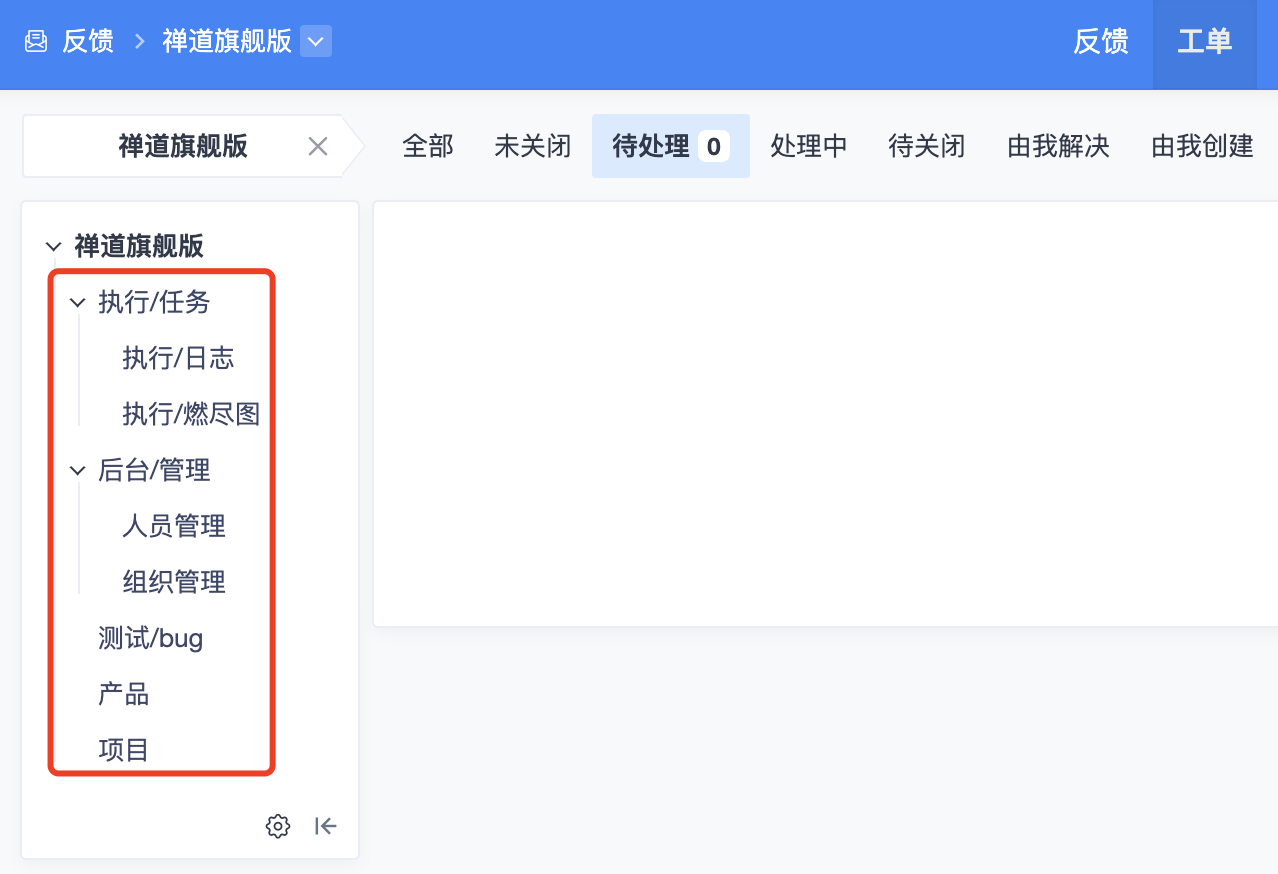Image resolution: width=1278 pixels, height=874 pixels.
Task: Show tickets 由我解决
Action: (1058, 147)
